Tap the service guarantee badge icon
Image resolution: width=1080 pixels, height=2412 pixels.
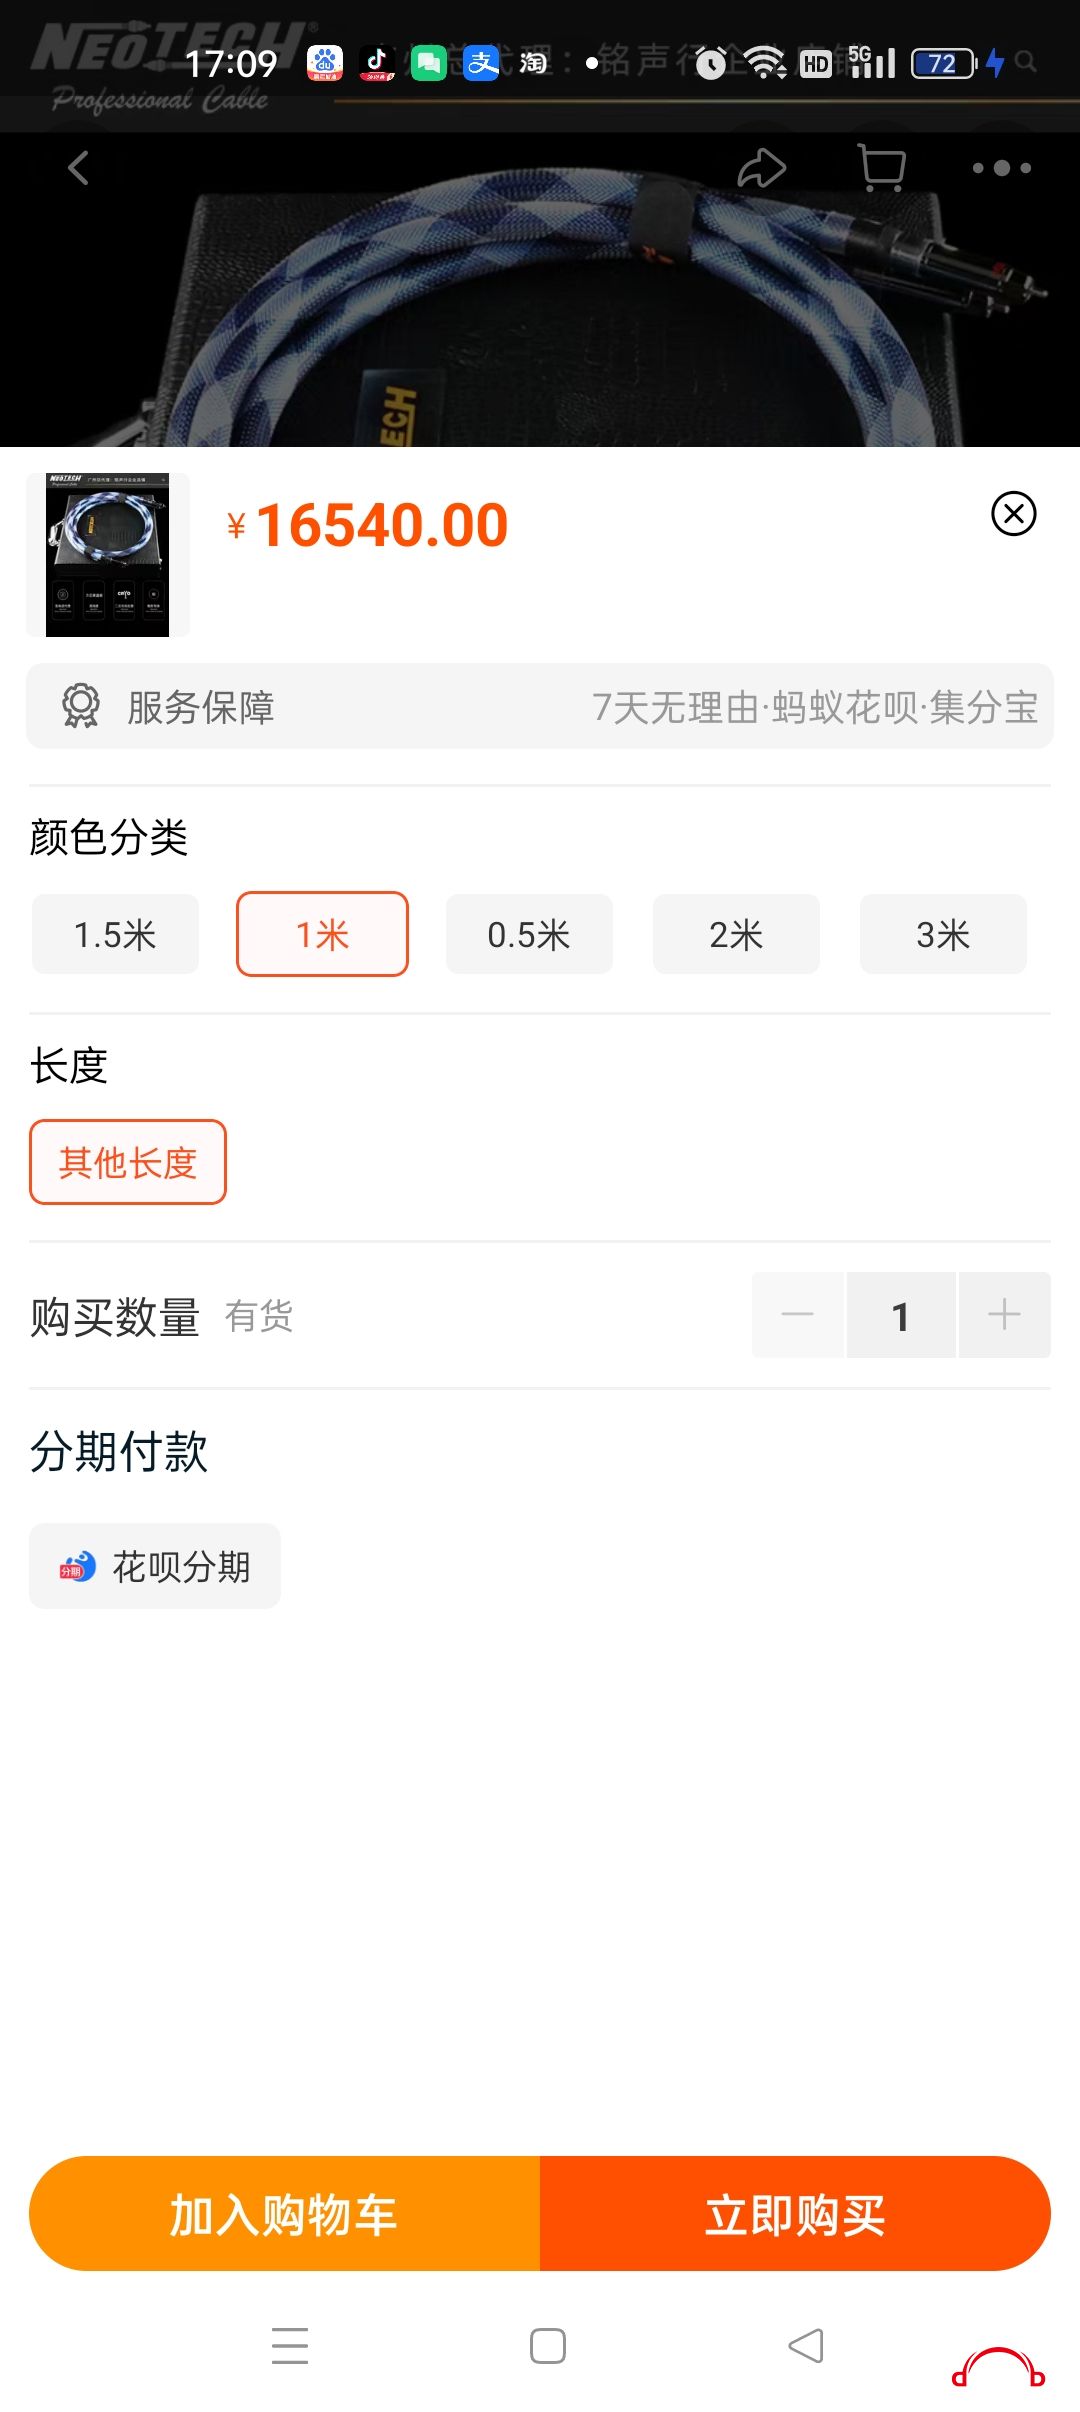pyautogui.click(x=81, y=706)
